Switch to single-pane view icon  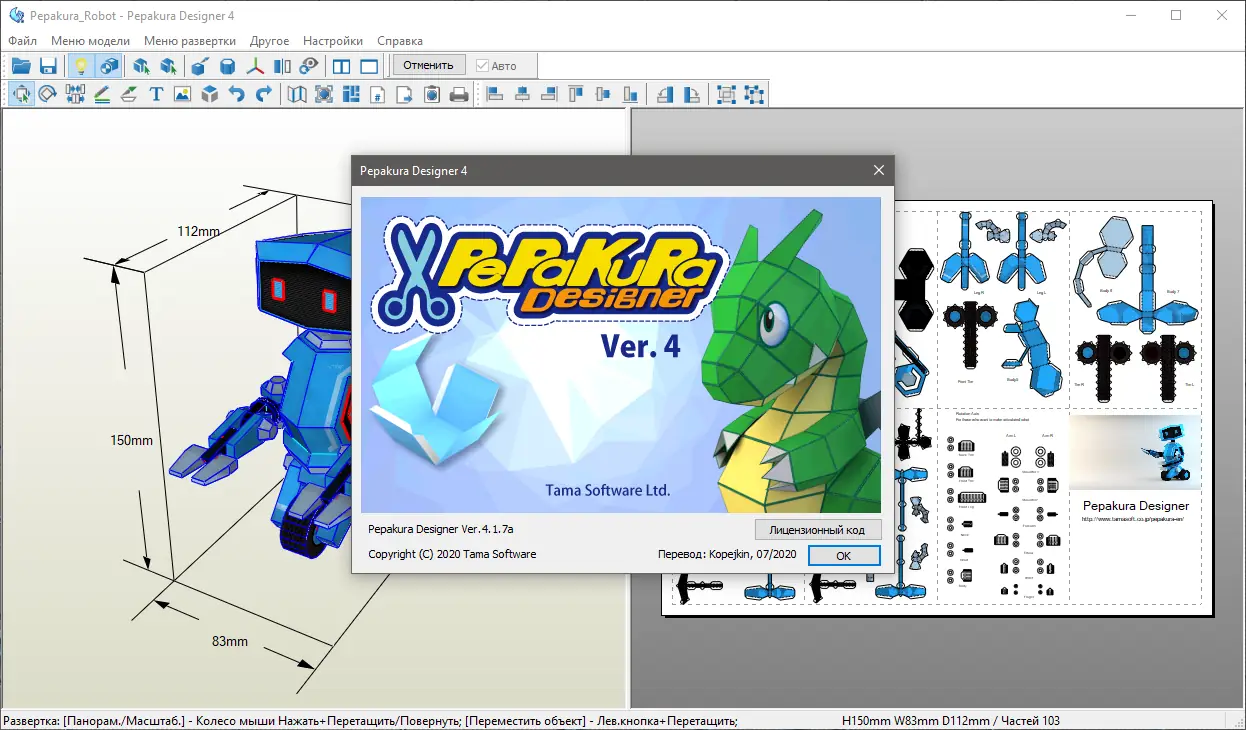[369, 66]
